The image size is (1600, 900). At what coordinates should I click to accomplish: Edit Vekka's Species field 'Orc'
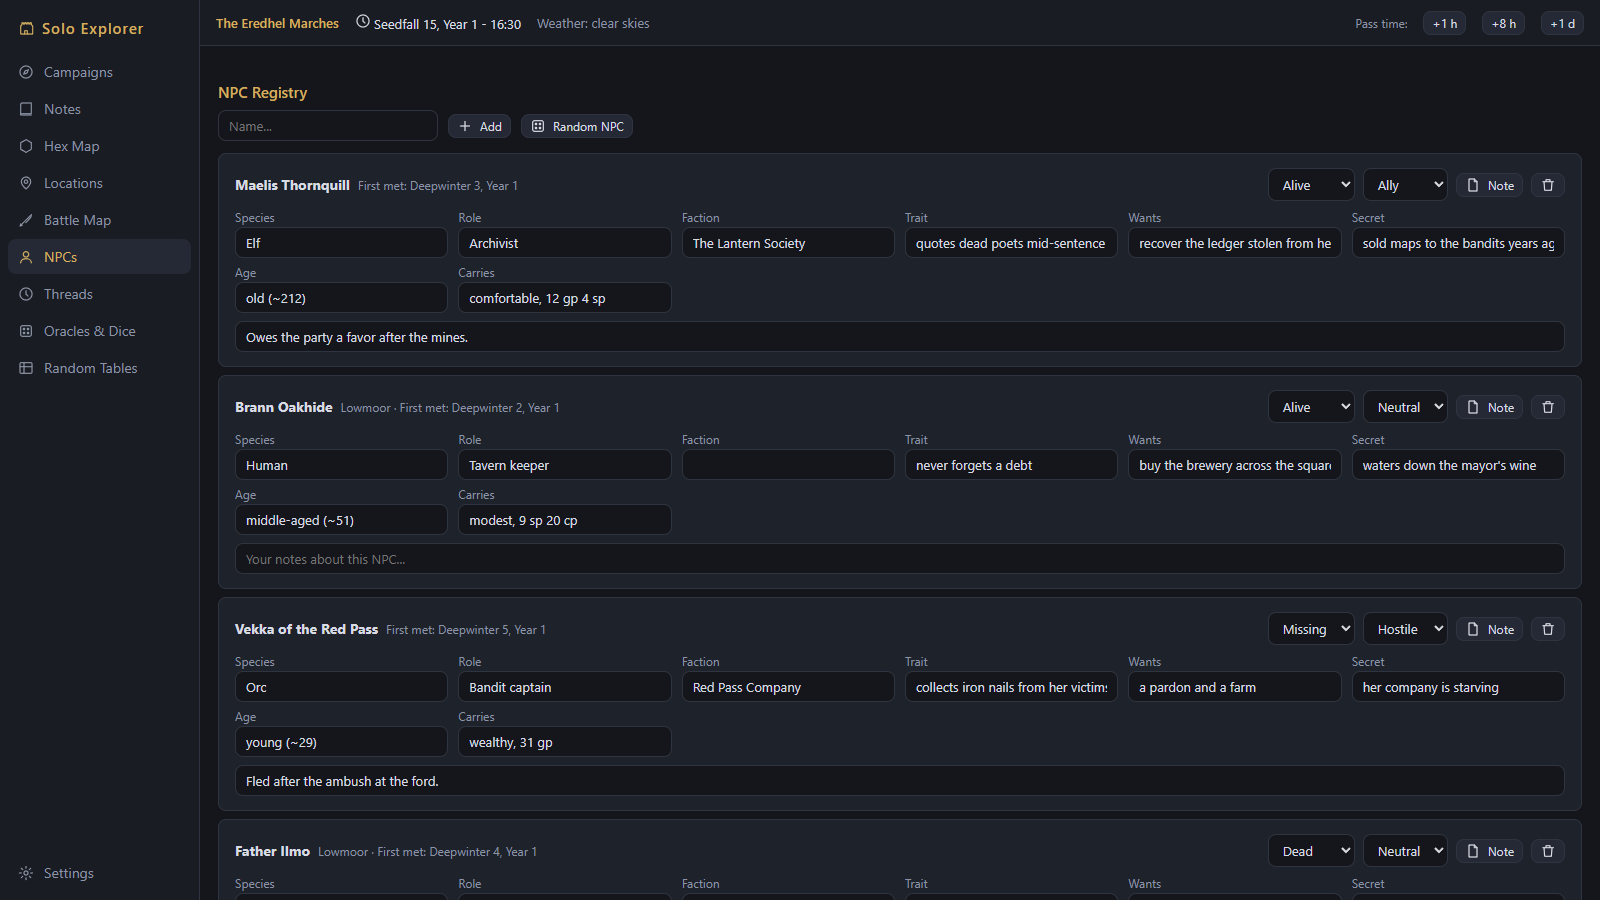pos(341,687)
